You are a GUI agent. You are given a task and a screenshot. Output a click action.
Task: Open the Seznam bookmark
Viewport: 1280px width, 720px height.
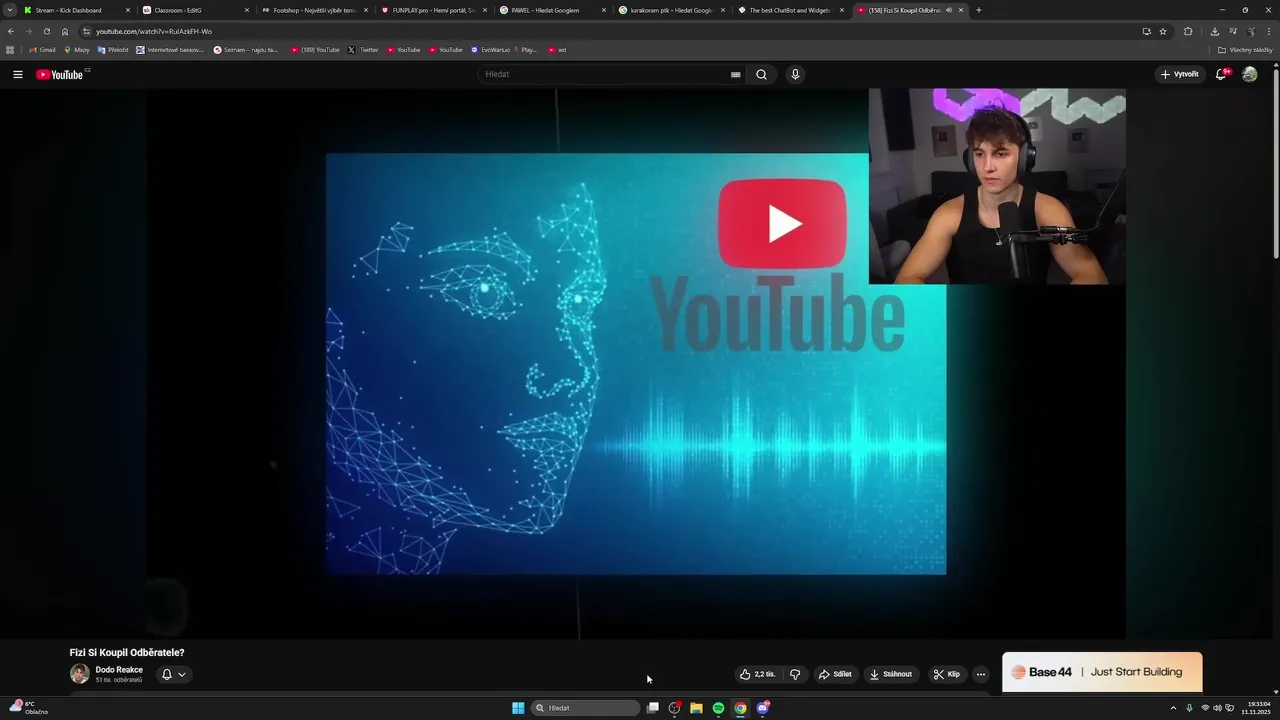tap(246, 50)
